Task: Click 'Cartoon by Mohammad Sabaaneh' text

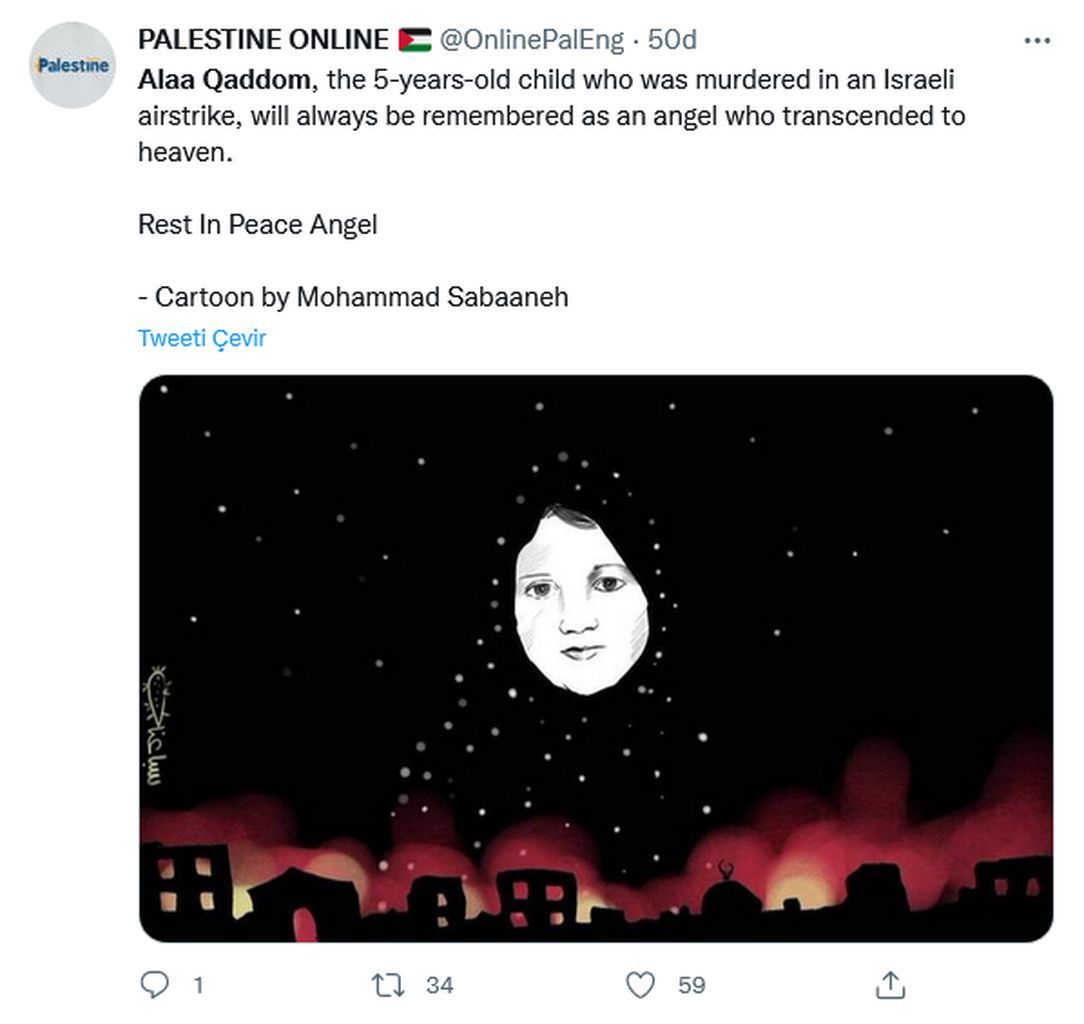Action: coord(362,297)
